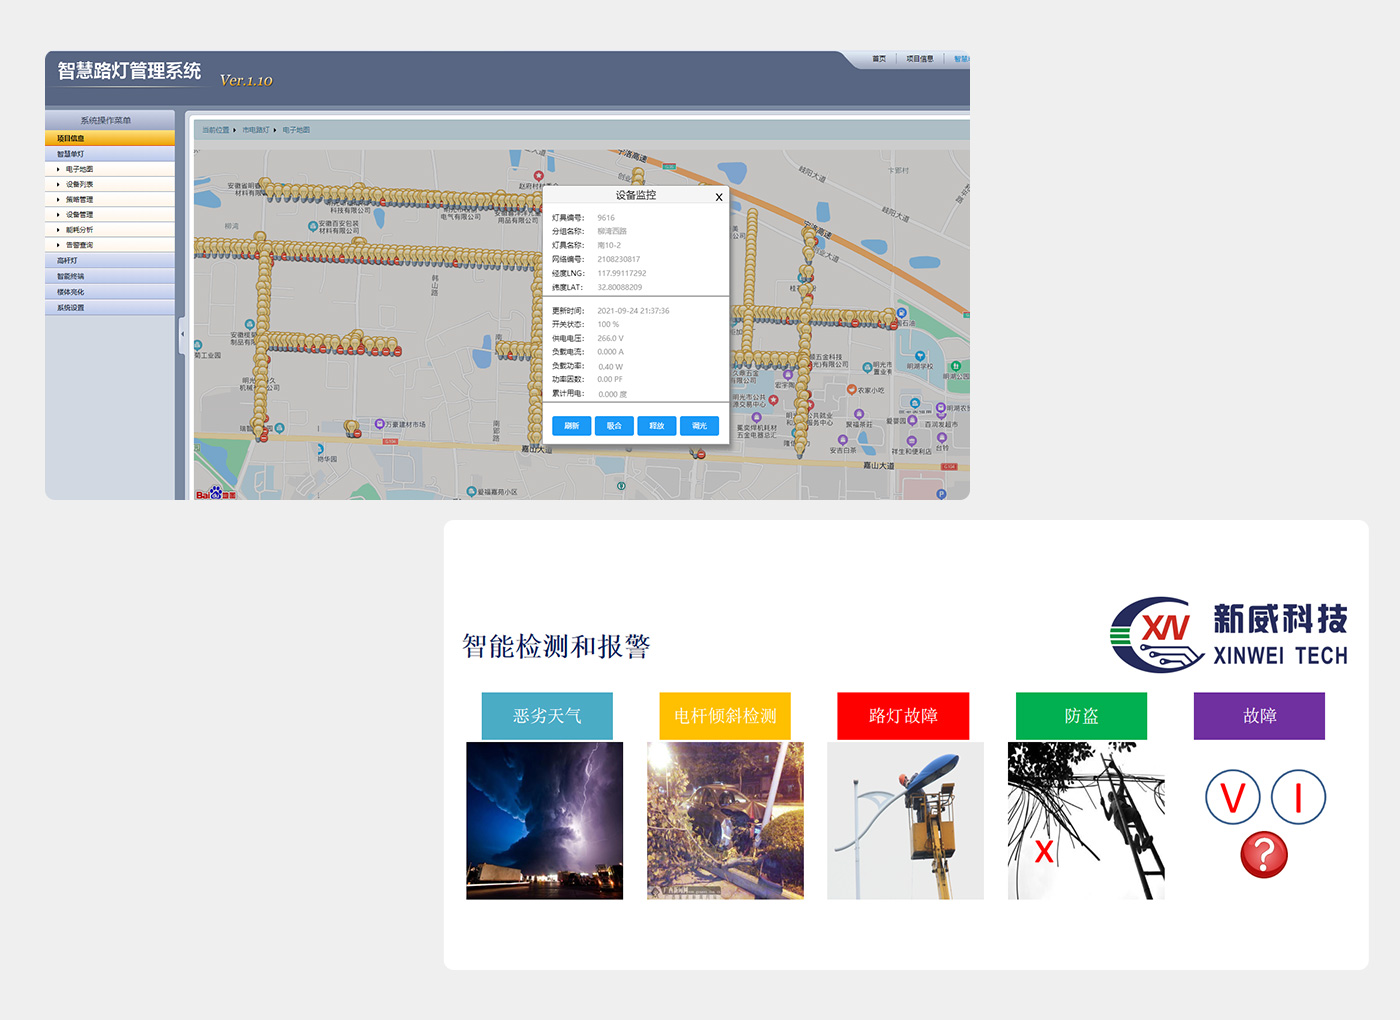Open 调光 dimming control
The image size is (1400, 1020).
[699, 426]
